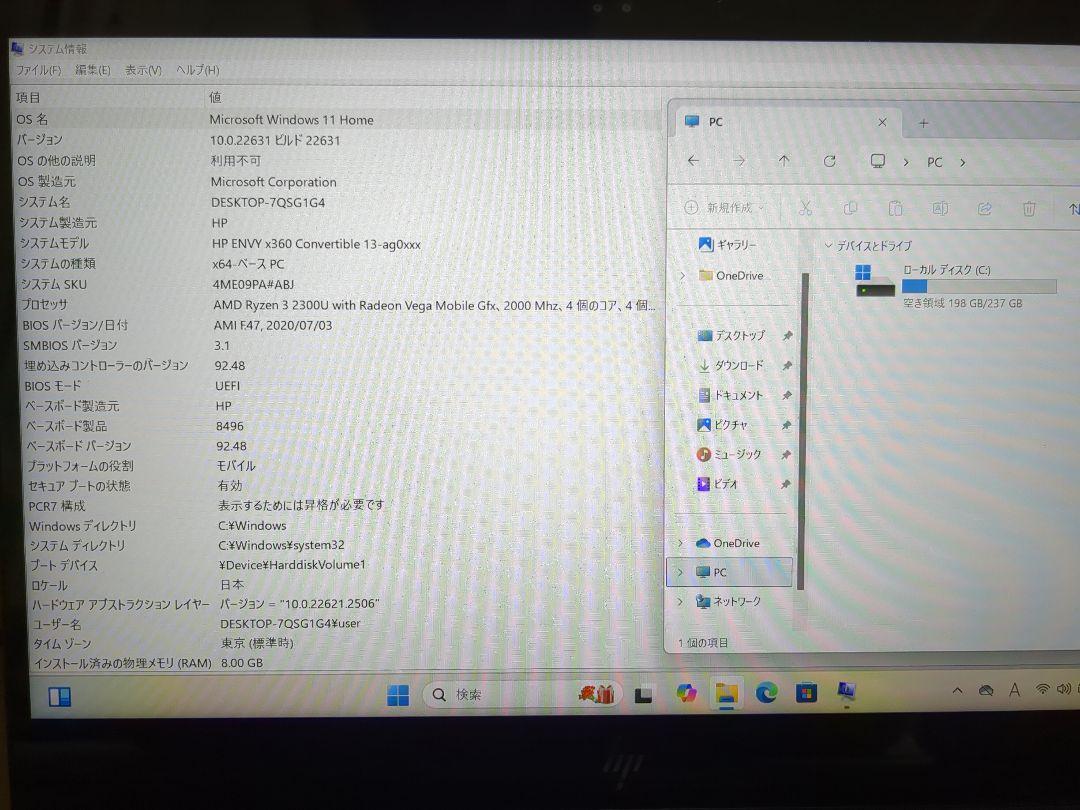Image resolution: width=1080 pixels, height=810 pixels.
Task: Copy the selected item in Explorer toolbar
Action: (x=851, y=207)
